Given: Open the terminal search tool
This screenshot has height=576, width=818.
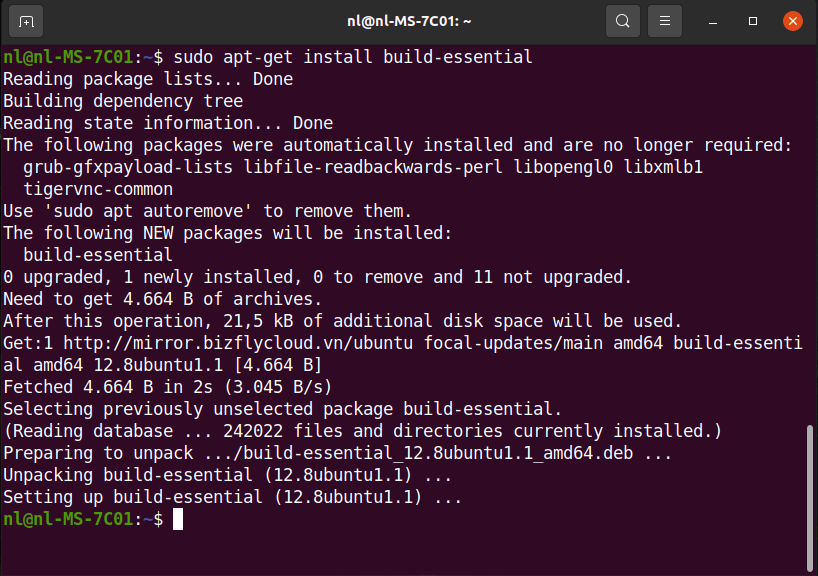Looking at the screenshot, I should (622, 21).
